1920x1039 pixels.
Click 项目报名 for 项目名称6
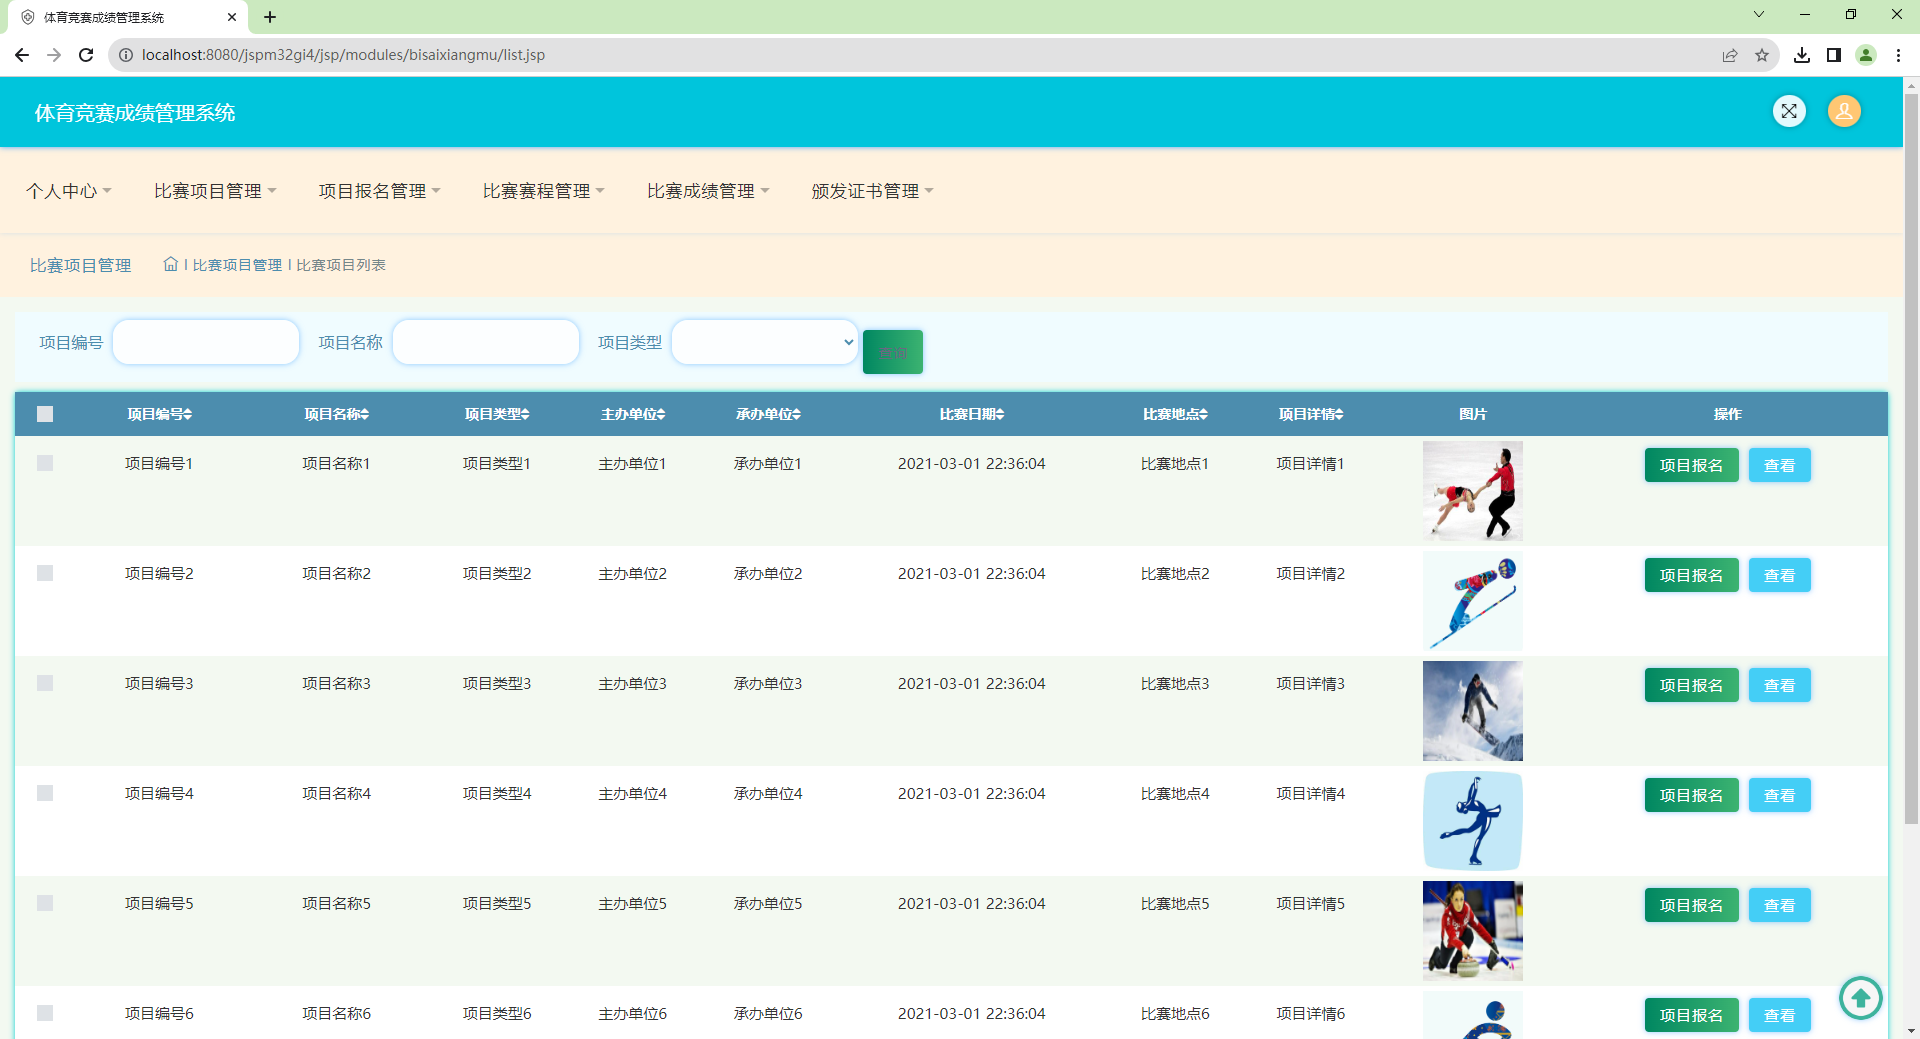pyautogui.click(x=1691, y=1015)
